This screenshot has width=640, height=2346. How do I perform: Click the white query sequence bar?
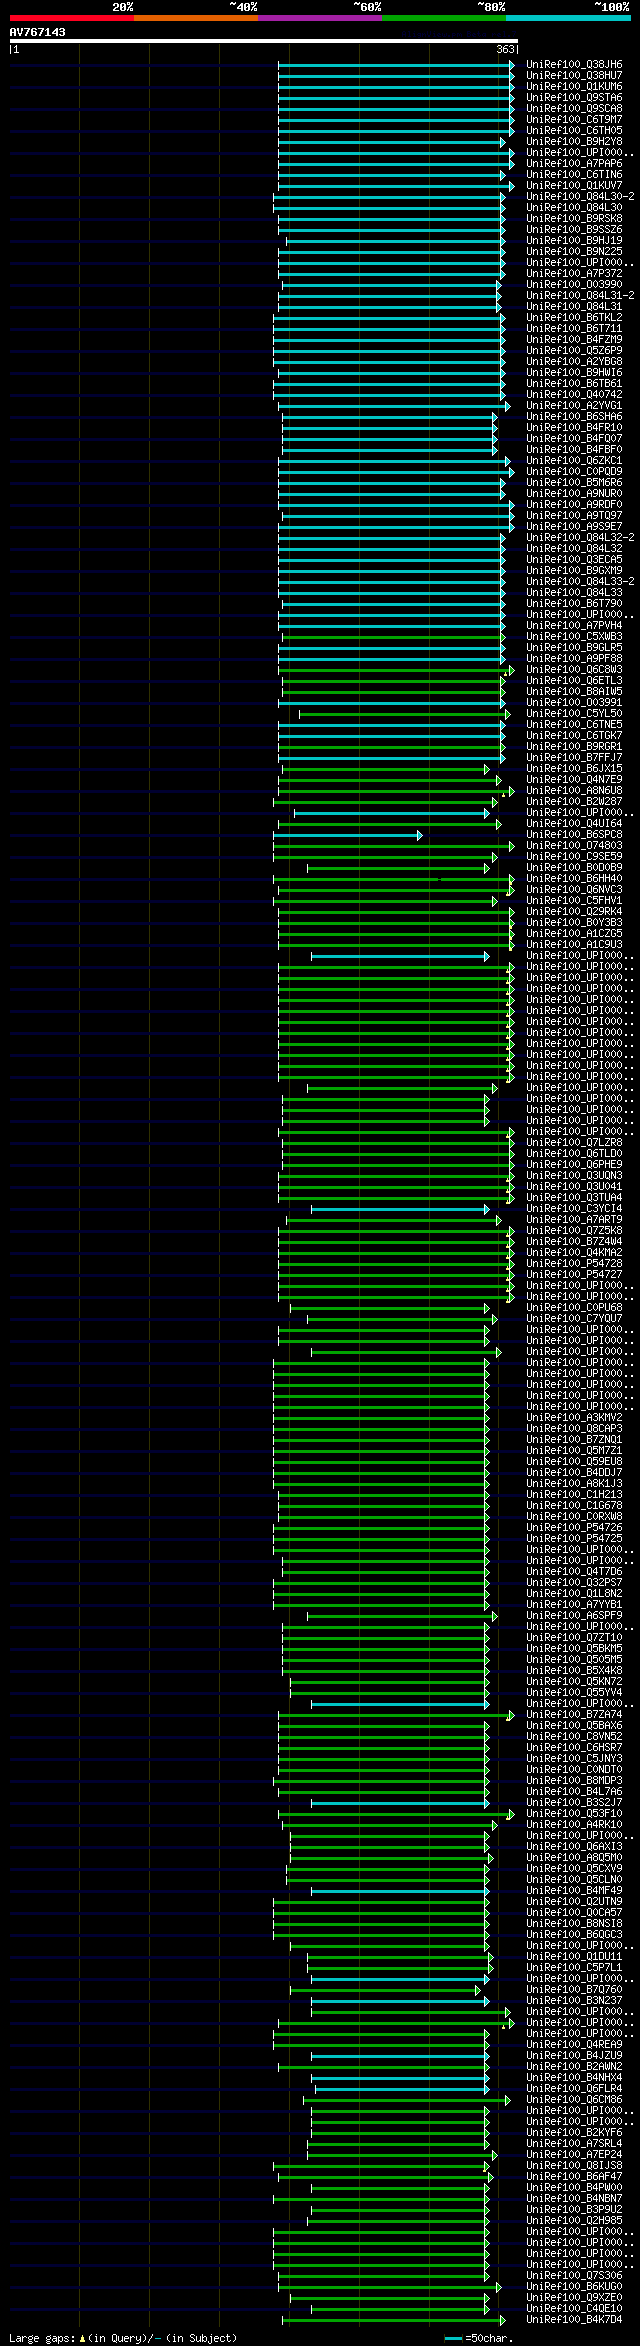click(x=264, y=41)
